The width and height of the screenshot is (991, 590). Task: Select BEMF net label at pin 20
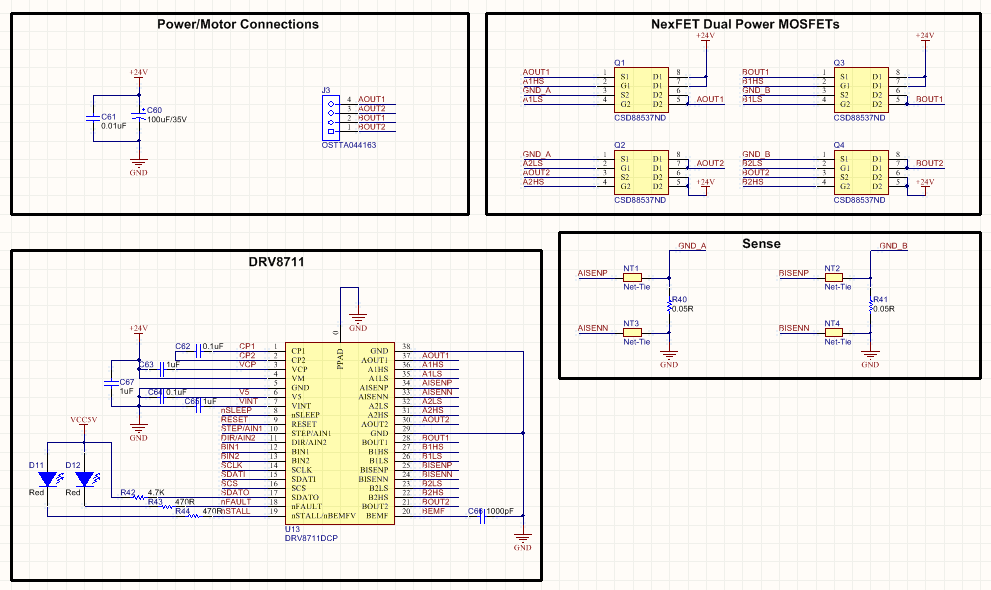click(x=434, y=510)
